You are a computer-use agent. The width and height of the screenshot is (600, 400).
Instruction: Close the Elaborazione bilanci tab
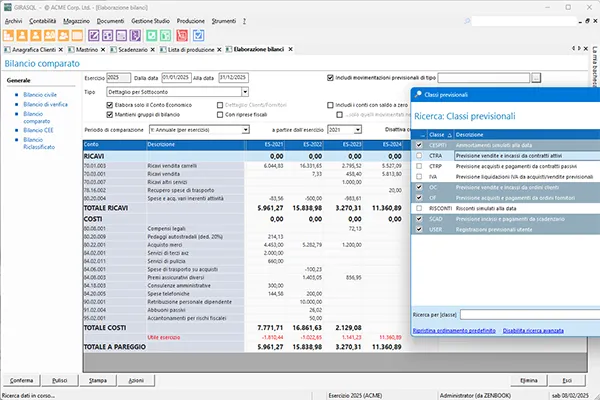290,49
